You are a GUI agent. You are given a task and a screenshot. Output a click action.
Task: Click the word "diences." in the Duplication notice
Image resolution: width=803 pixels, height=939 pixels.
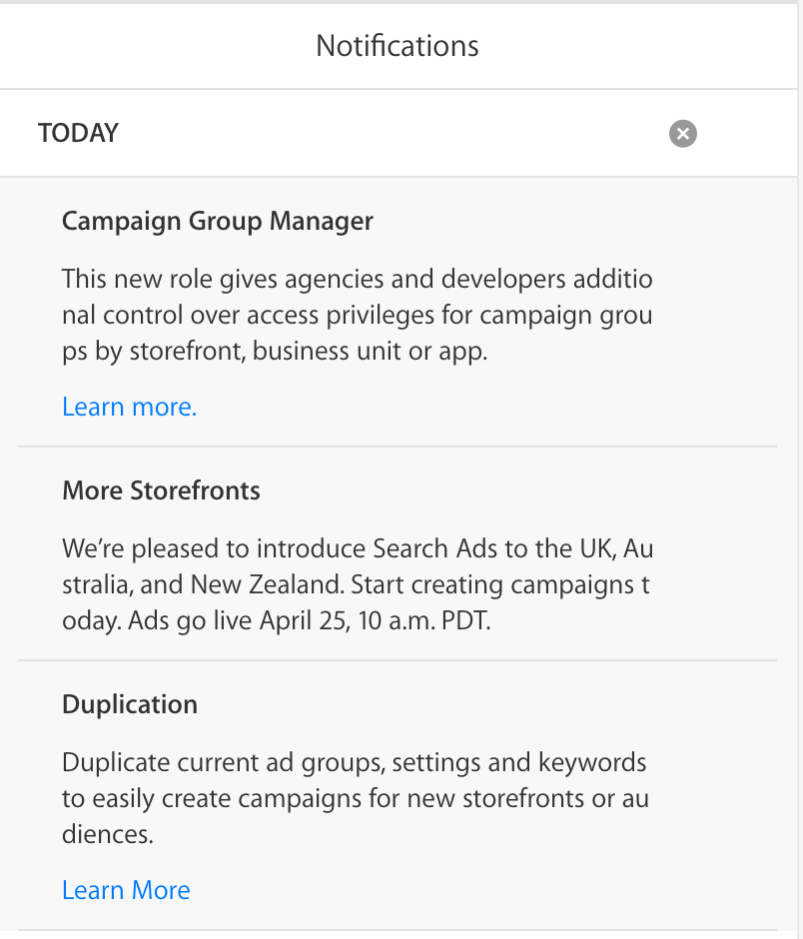(x=108, y=836)
